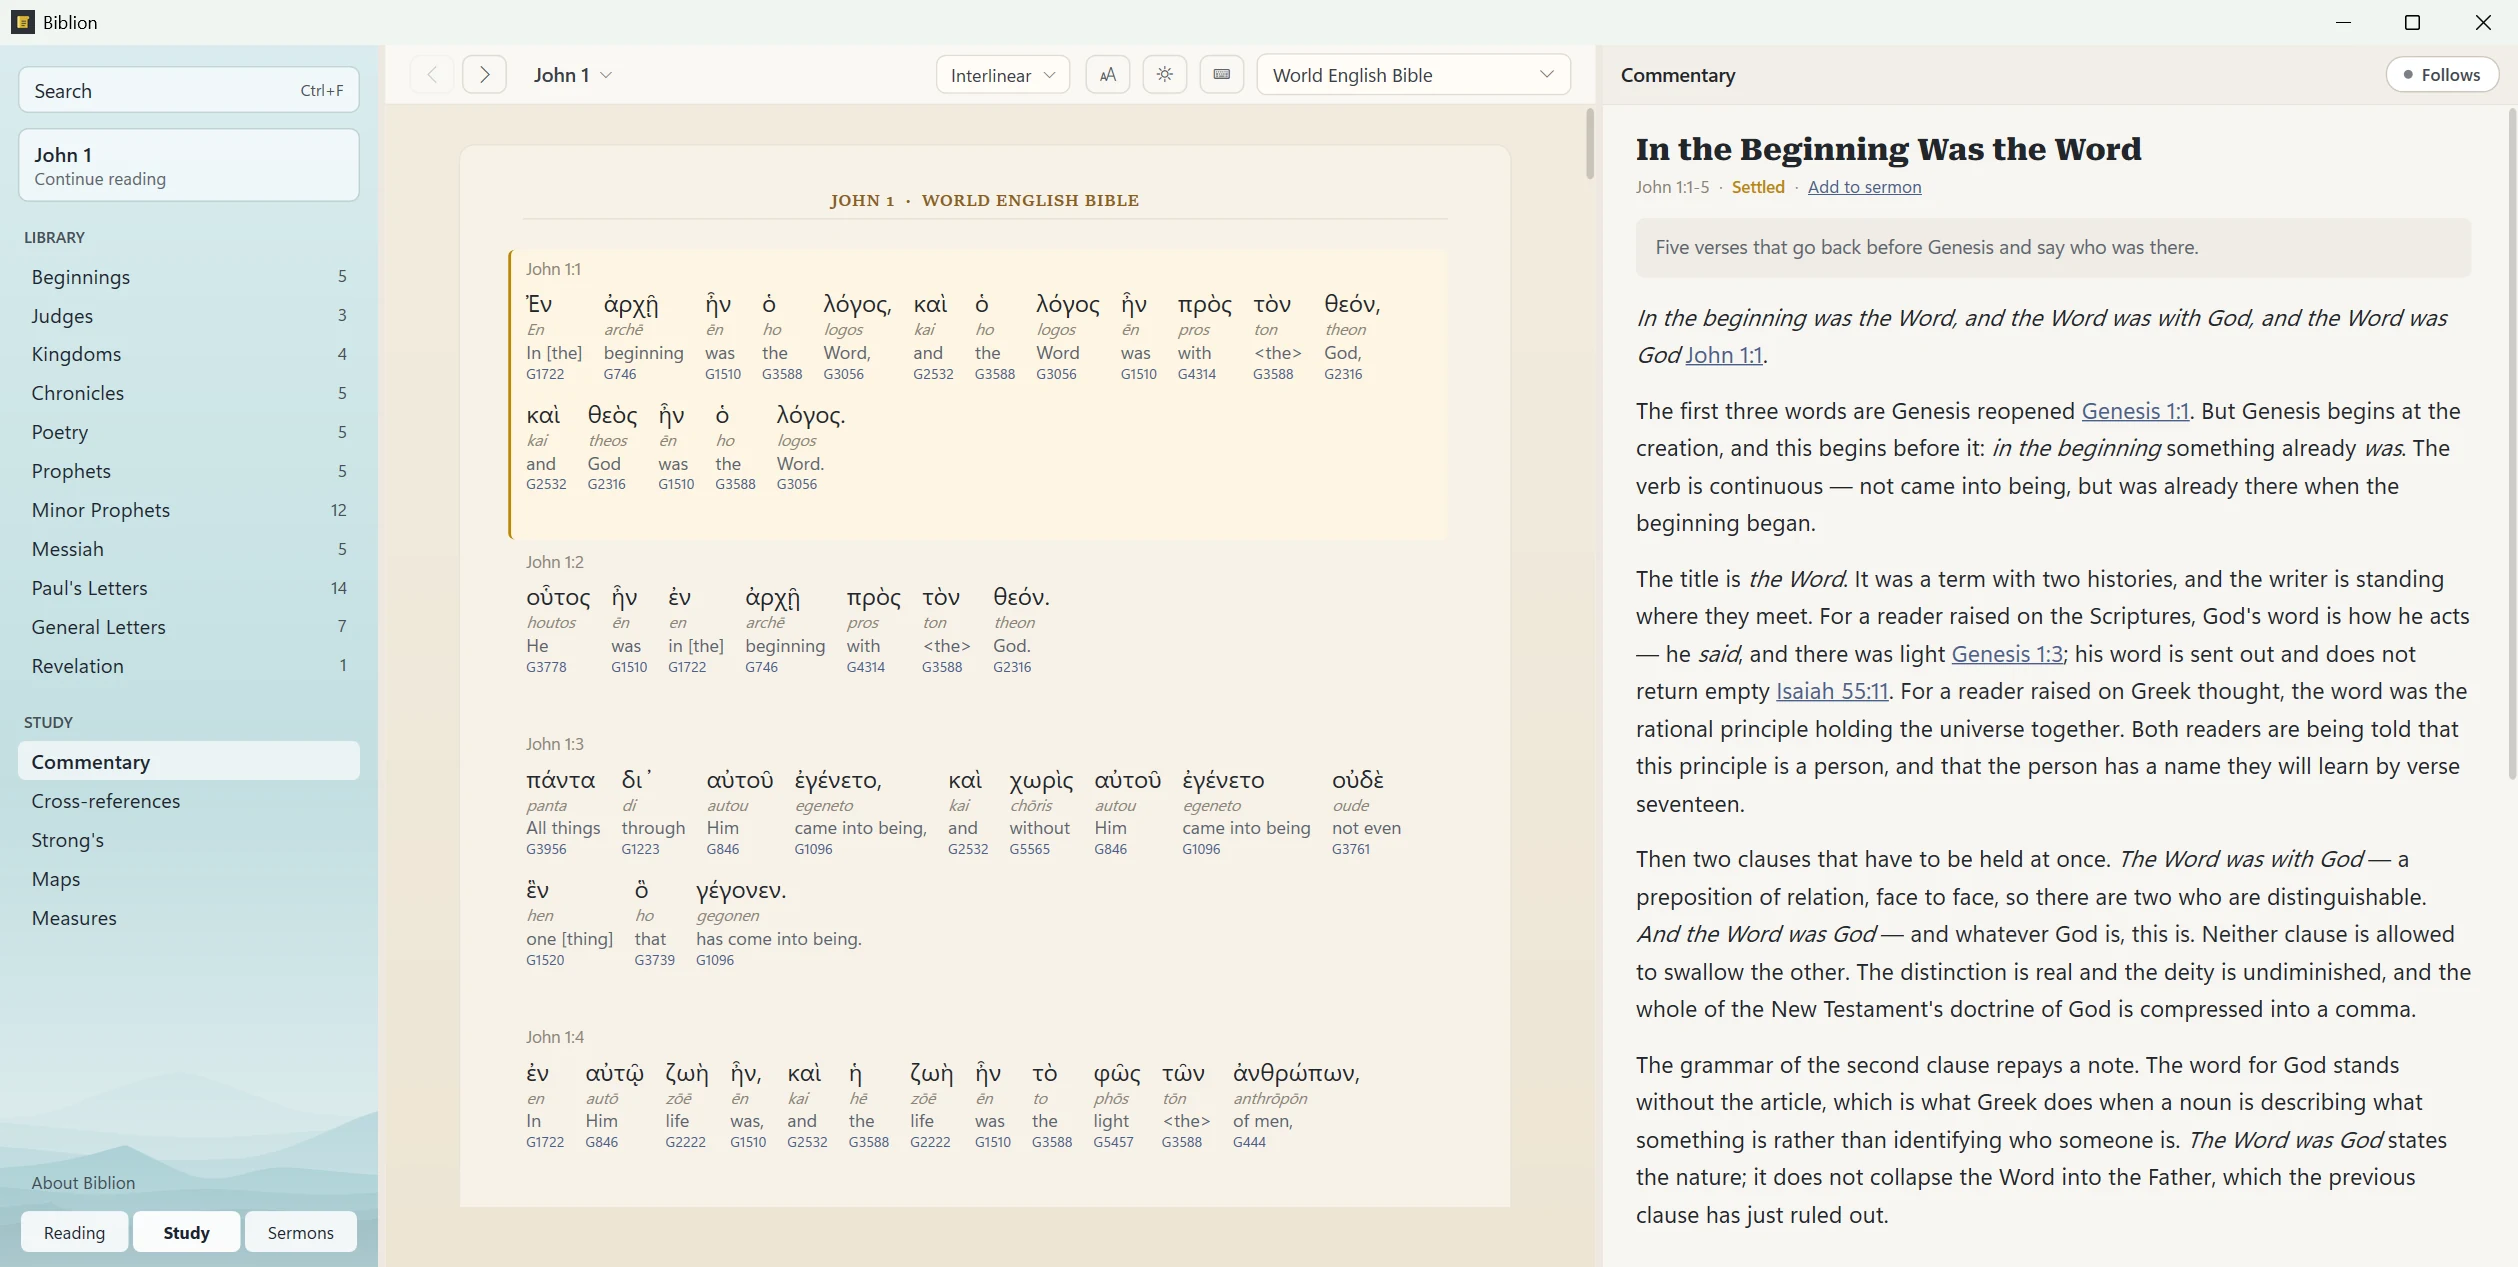Click the Search input field

189,90
